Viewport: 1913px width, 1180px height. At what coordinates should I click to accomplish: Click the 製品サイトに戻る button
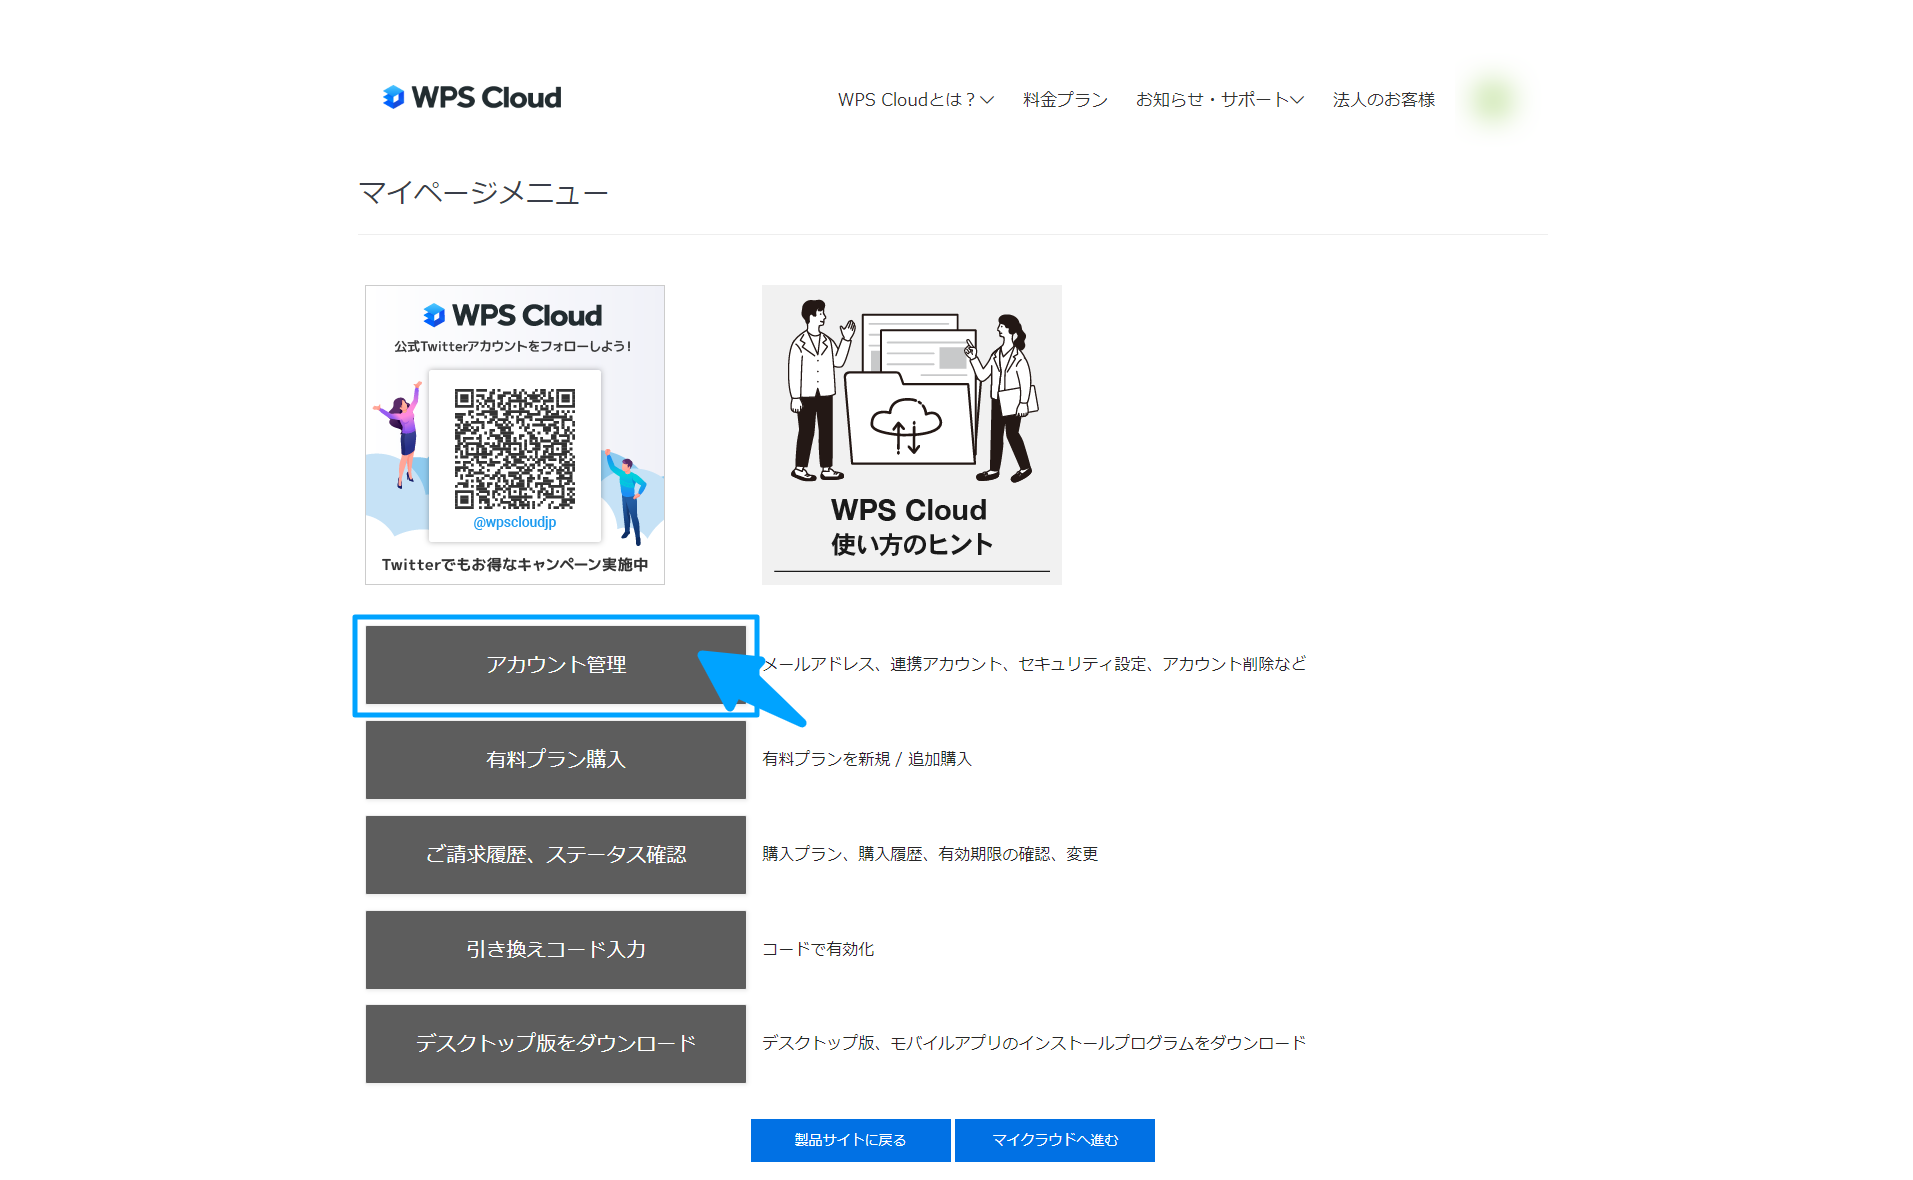tap(851, 1140)
